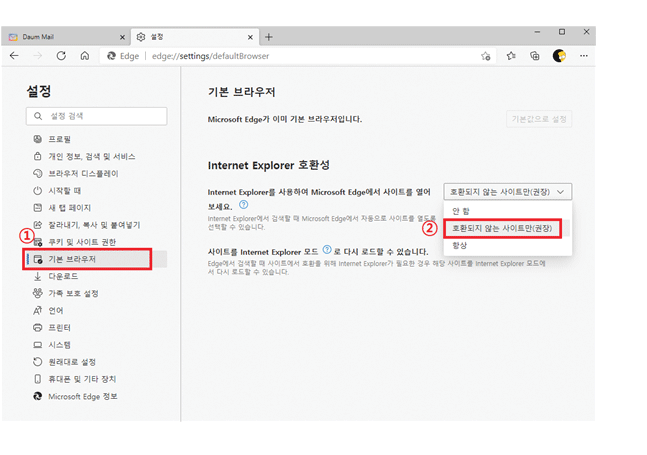Open 프로필 settings section
This screenshot has height=455, width=647.
click(x=59, y=139)
